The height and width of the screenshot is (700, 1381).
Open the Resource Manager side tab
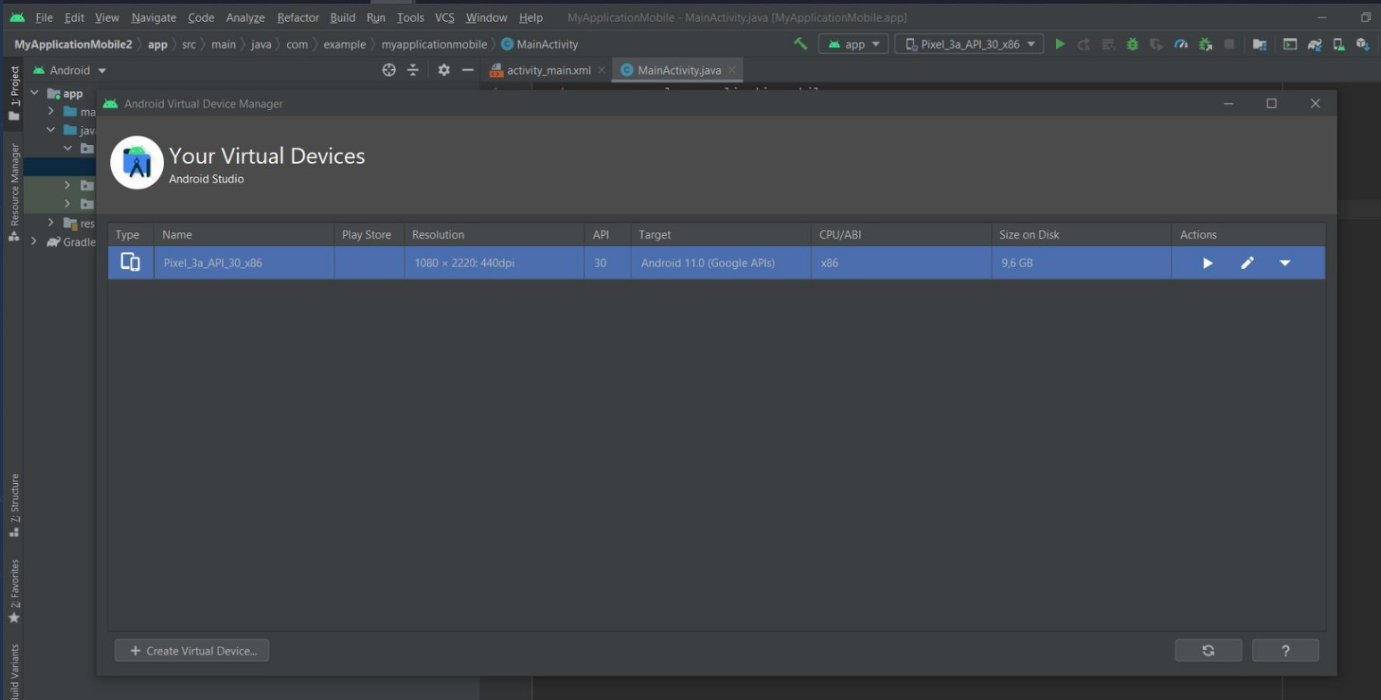[x=14, y=192]
